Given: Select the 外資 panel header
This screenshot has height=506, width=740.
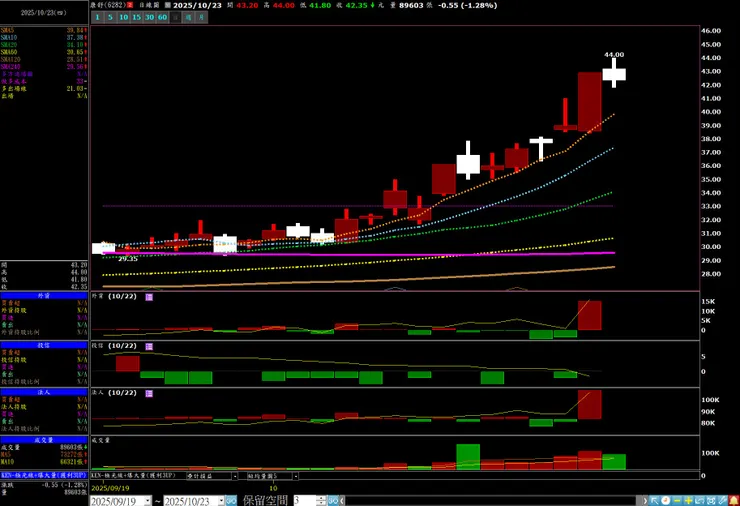Looking at the screenshot, I should click(44, 295).
